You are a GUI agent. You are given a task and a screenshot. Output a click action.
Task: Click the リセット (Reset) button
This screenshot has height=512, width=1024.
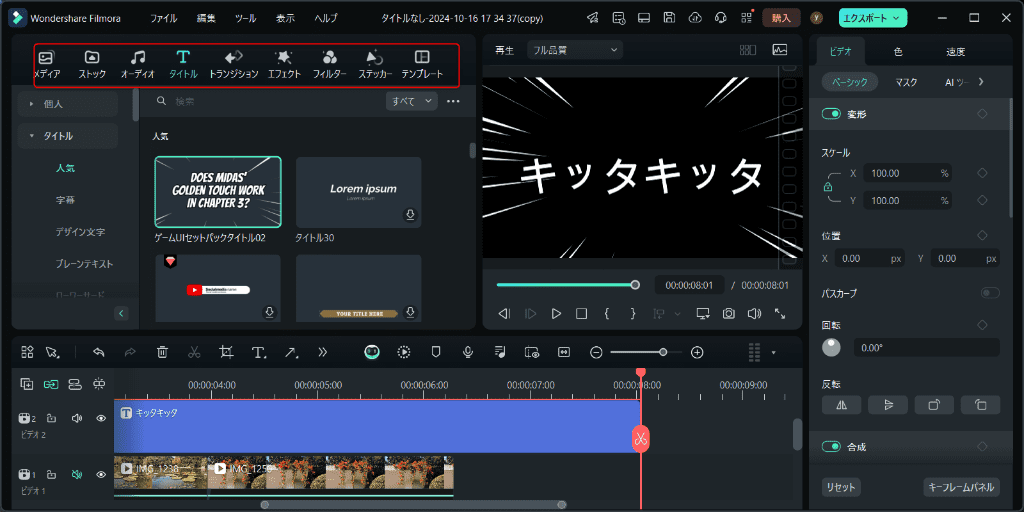tap(841, 487)
